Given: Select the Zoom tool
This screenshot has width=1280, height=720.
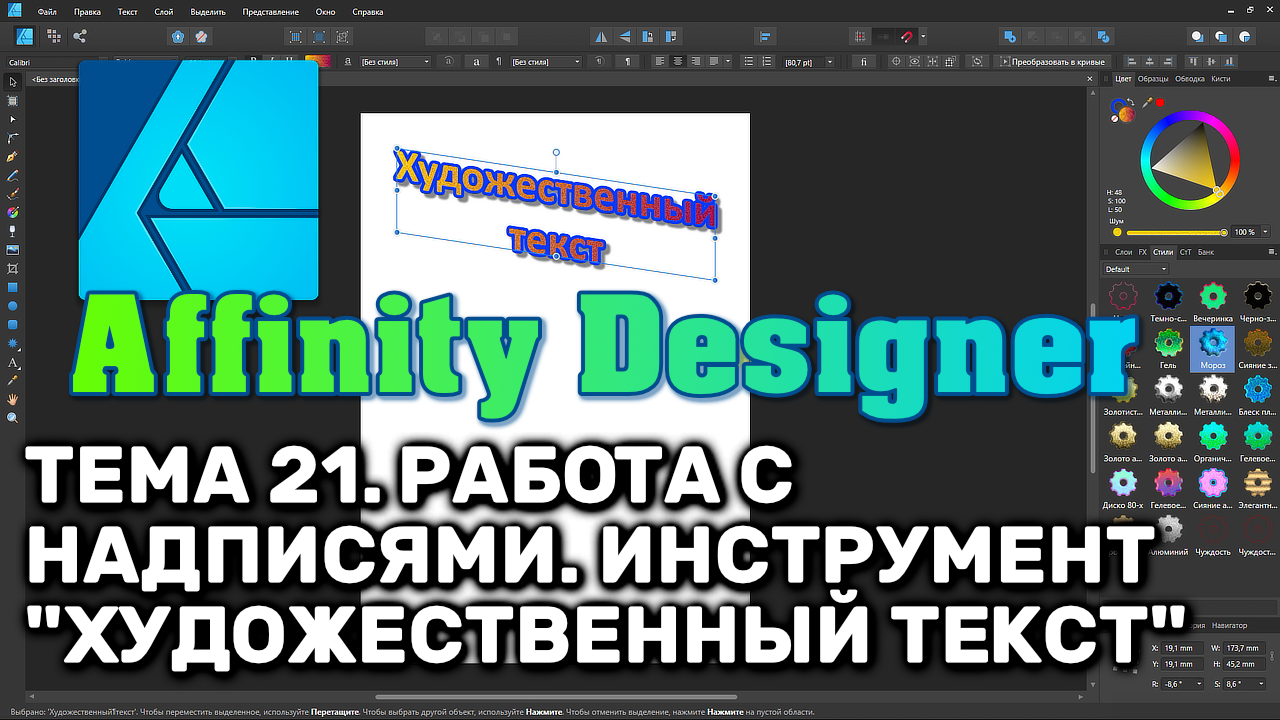Looking at the screenshot, I should pyautogui.click(x=13, y=418).
